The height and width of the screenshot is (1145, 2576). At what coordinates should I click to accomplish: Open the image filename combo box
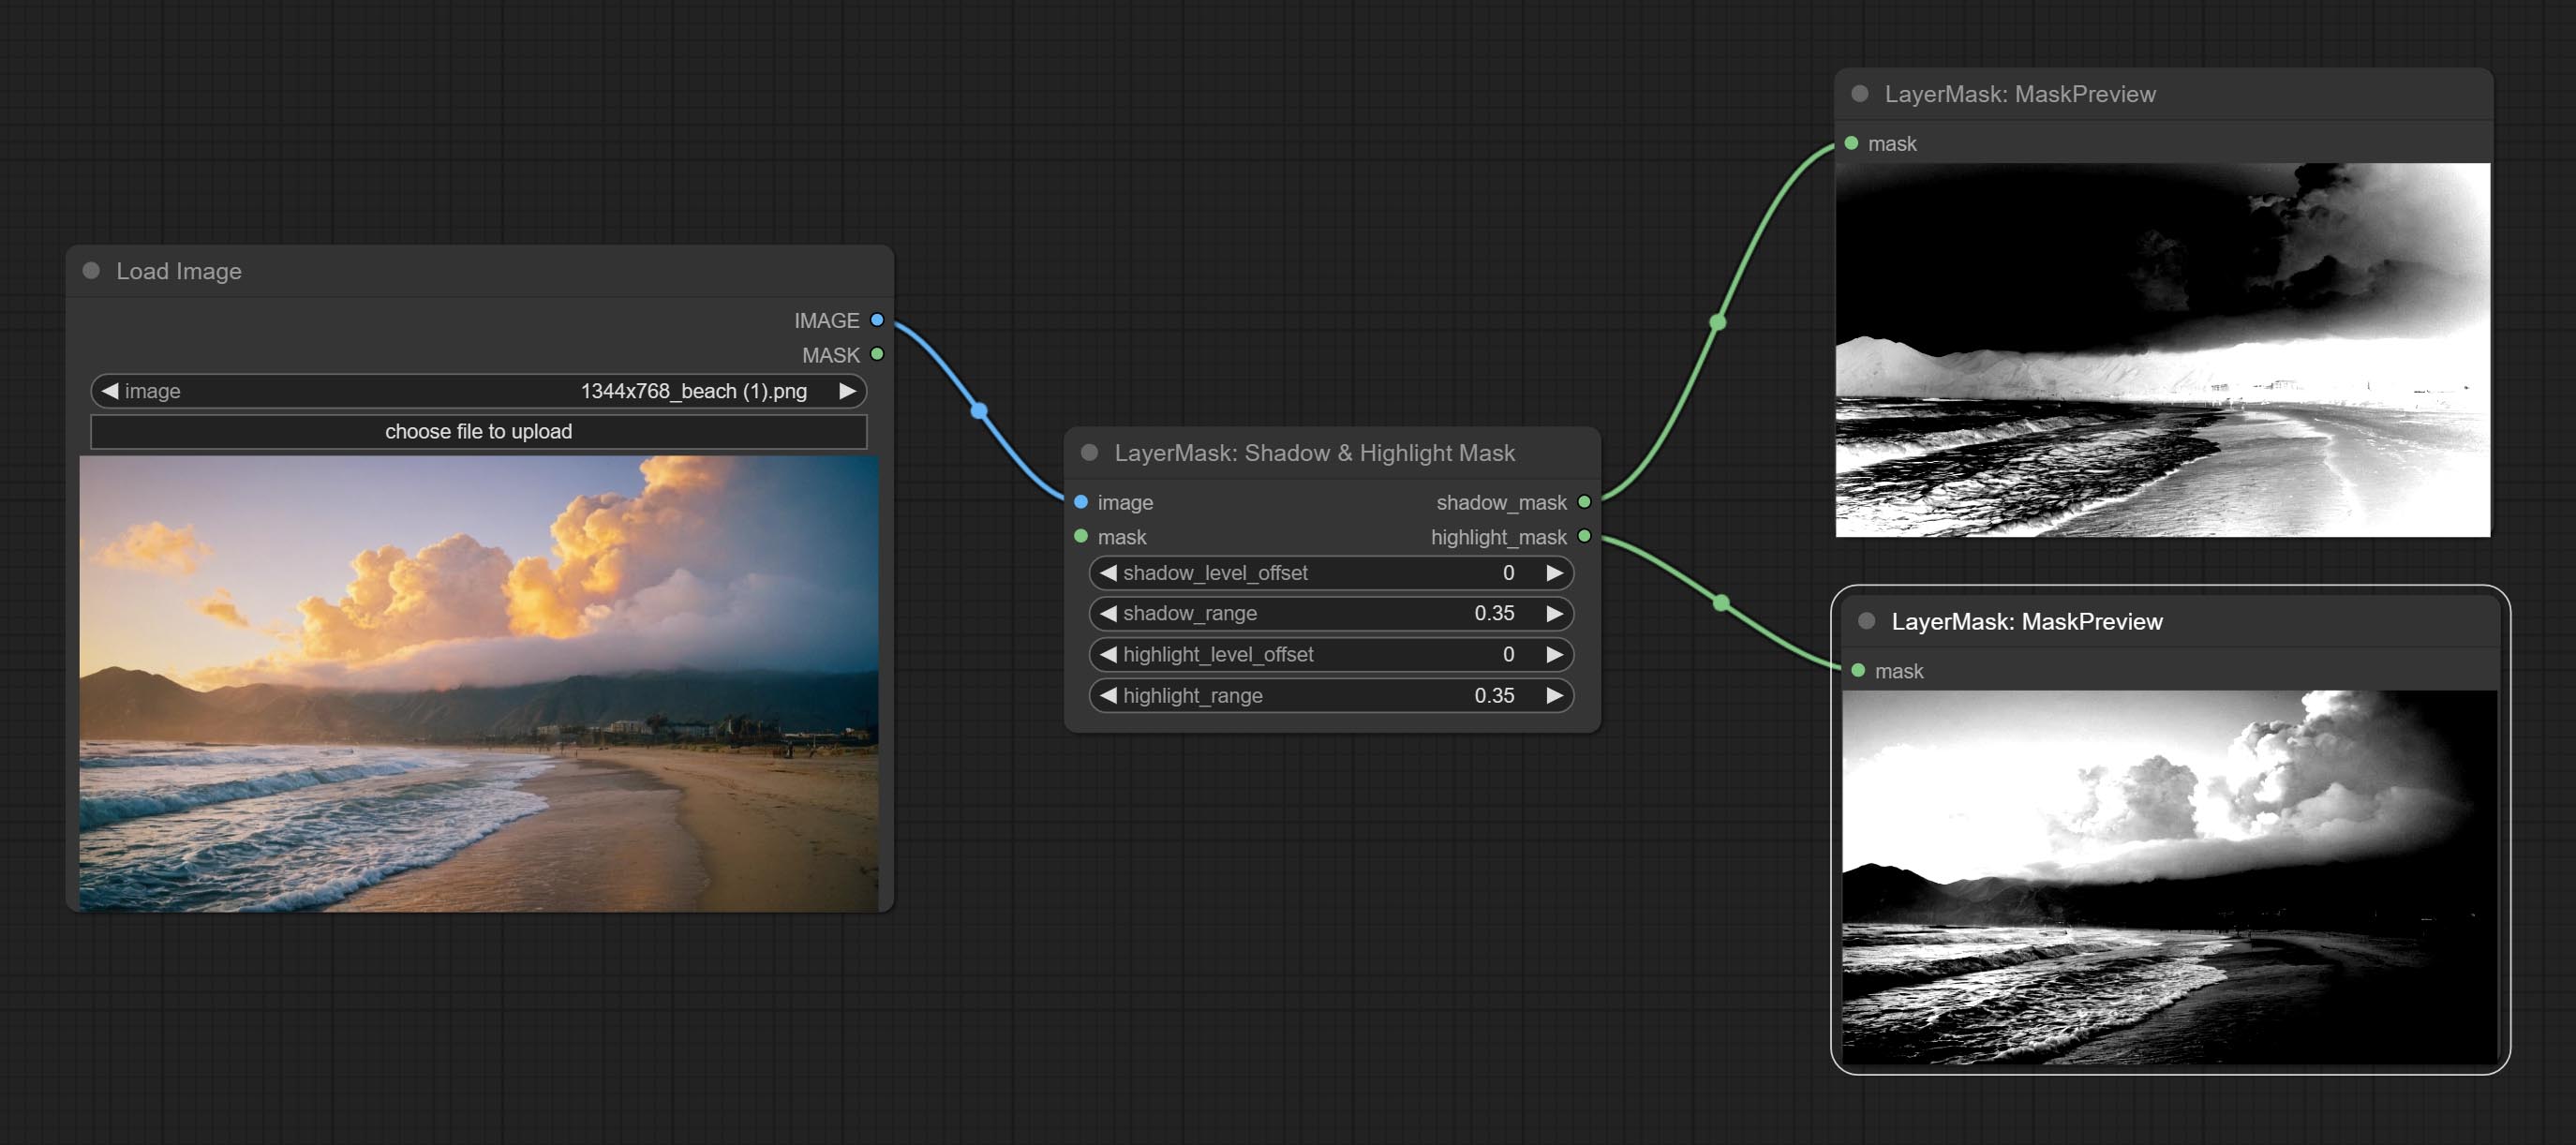click(x=478, y=391)
